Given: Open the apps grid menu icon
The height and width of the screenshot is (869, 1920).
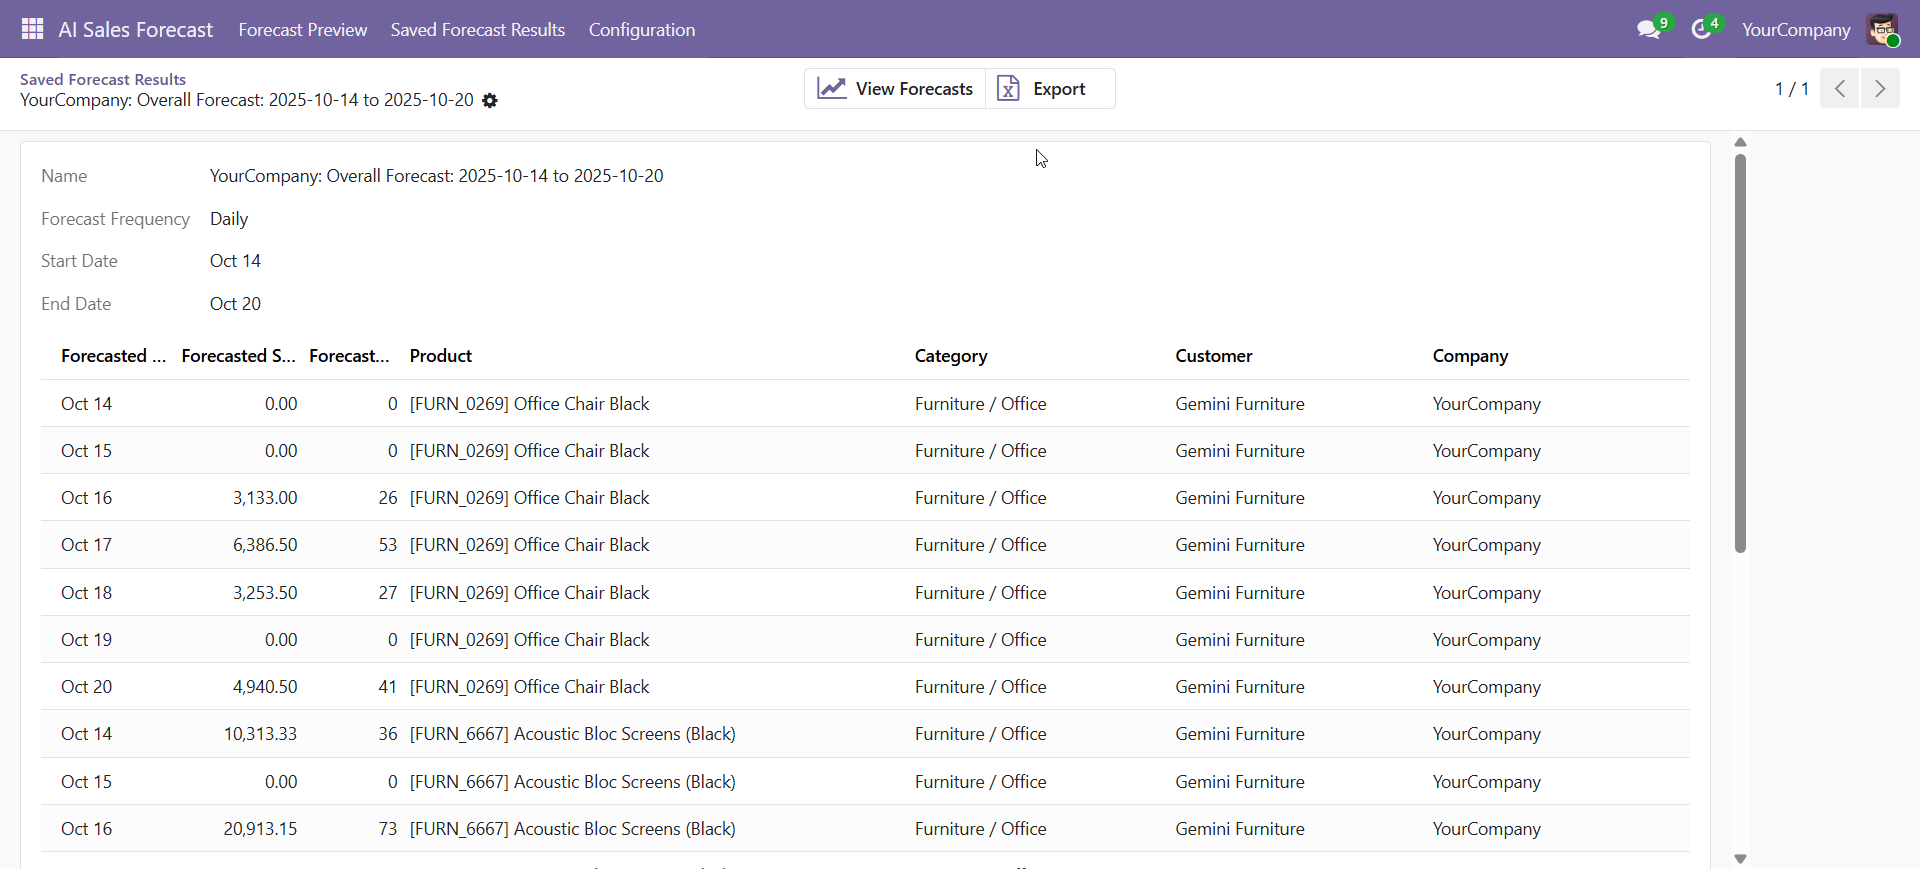Looking at the screenshot, I should coord(32,29).
